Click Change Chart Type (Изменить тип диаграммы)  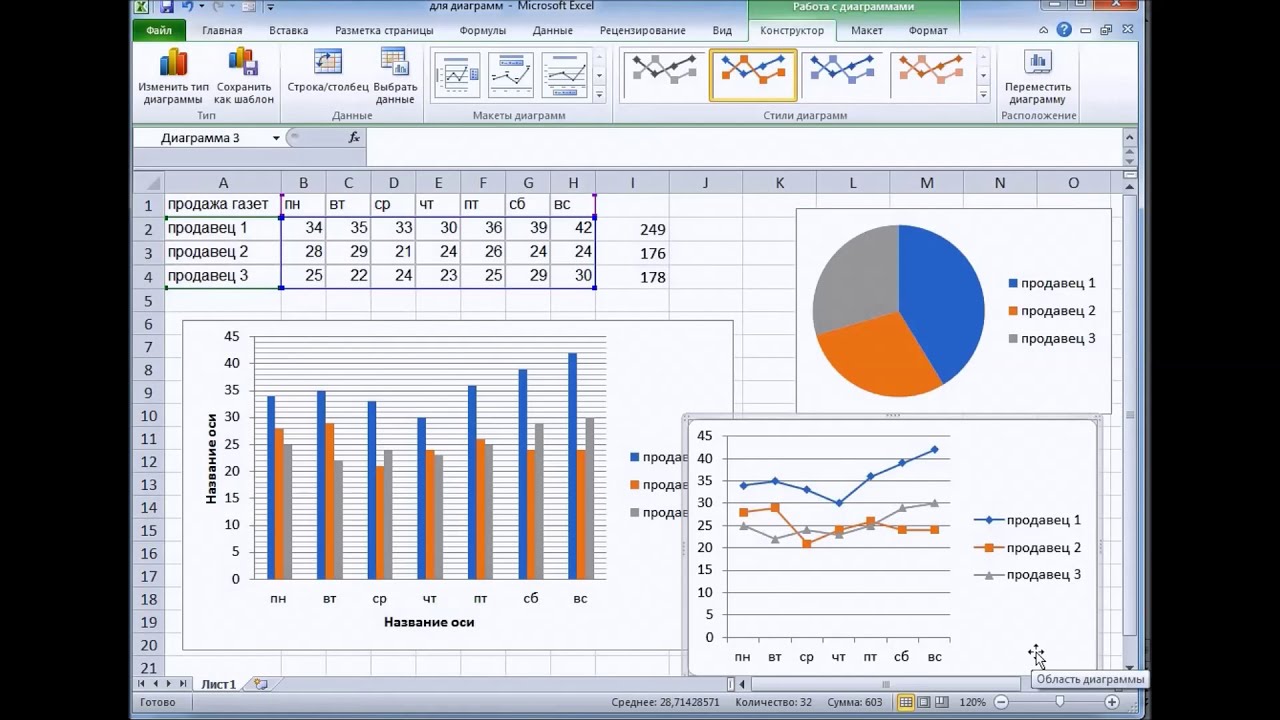pos(173,76)
